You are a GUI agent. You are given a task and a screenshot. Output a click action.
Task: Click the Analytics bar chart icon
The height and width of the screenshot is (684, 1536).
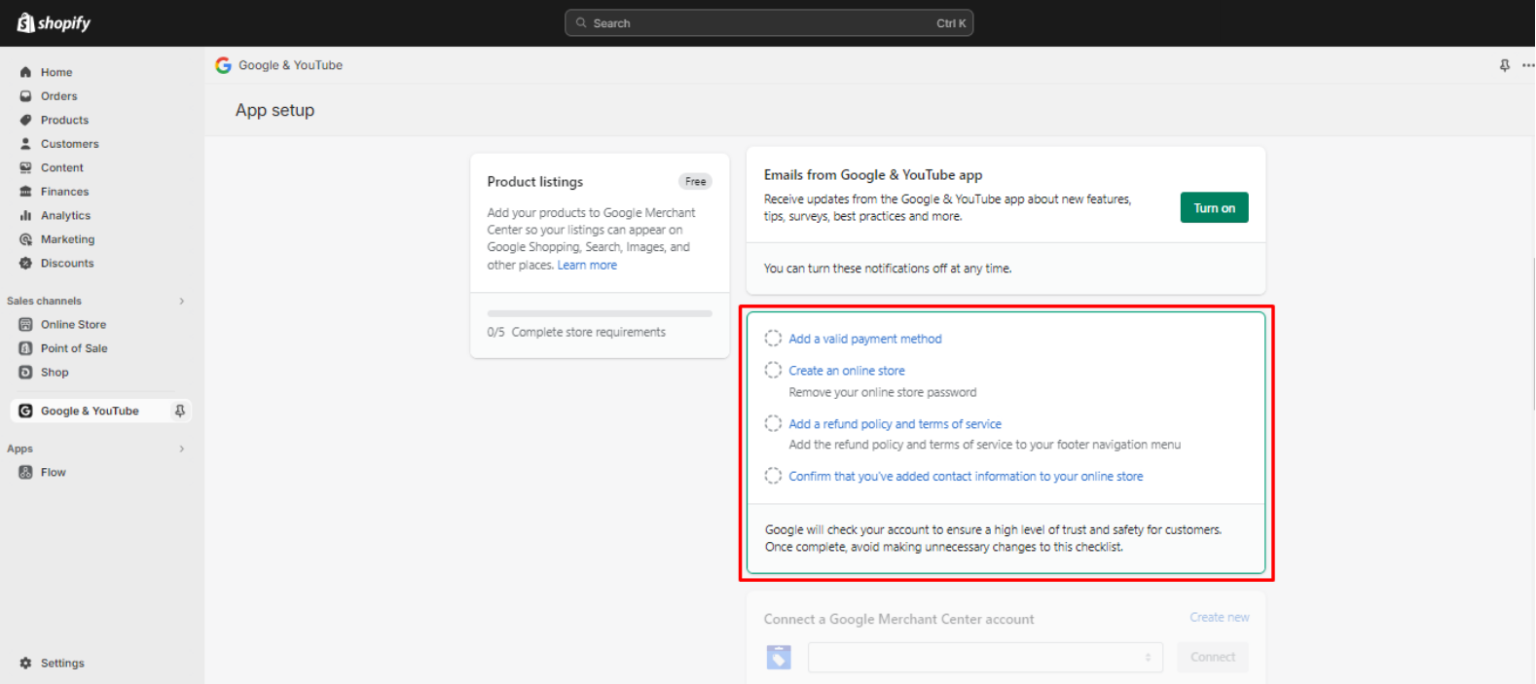coord(26,216)
